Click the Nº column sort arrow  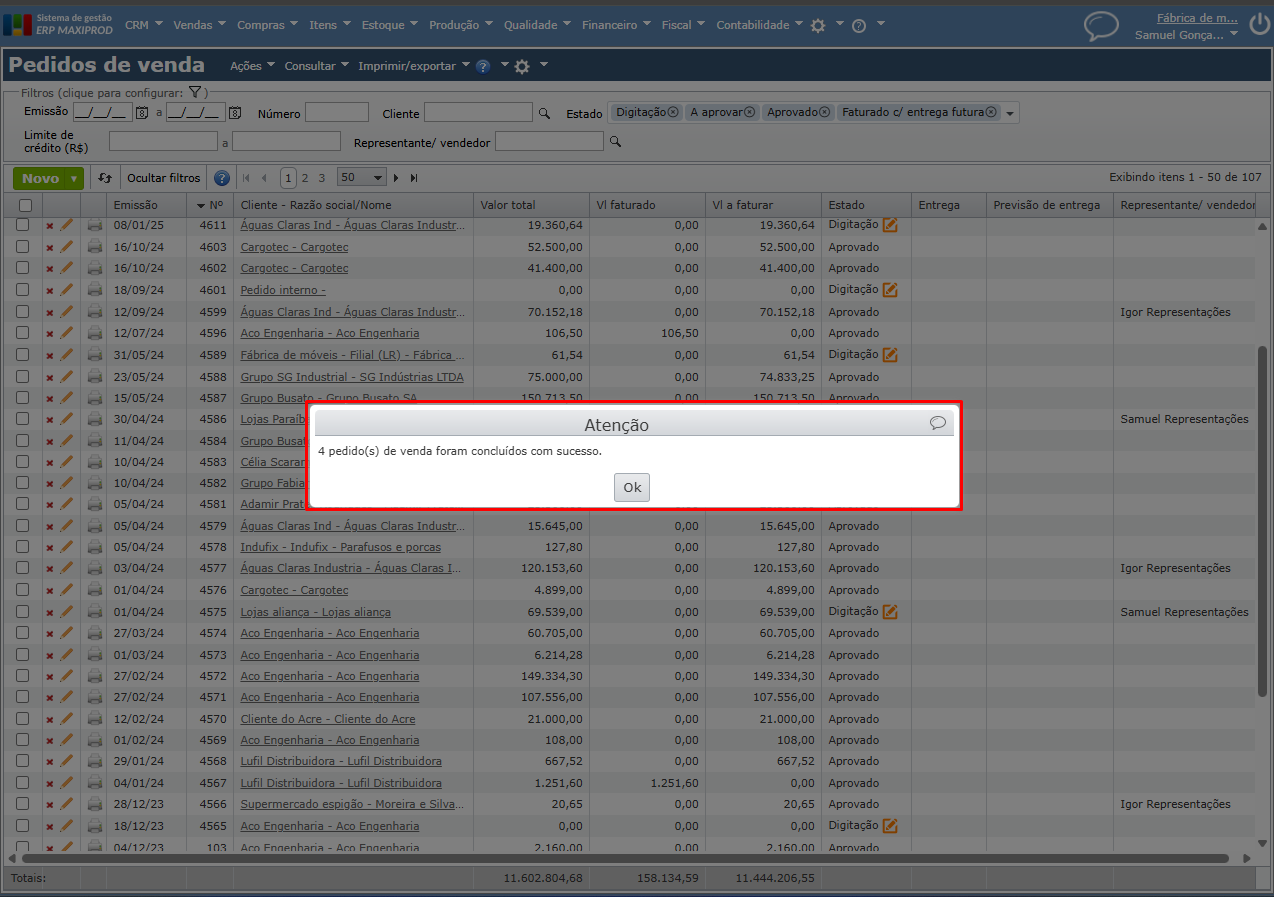(201, 205)
